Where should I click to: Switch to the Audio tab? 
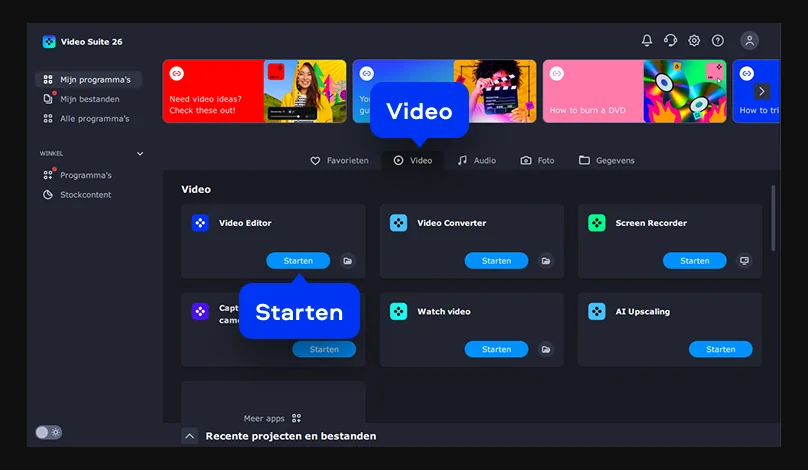(x=477, y=161)
